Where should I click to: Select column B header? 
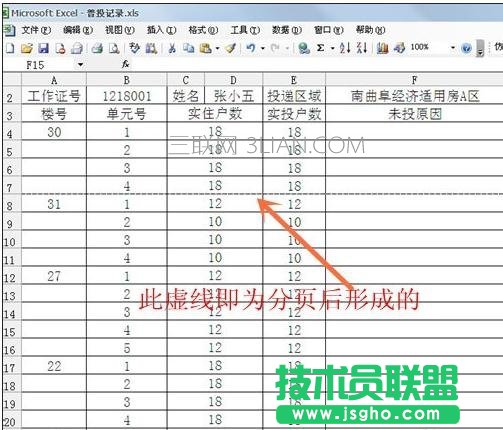pyautogui.click(x=127, y=80)
